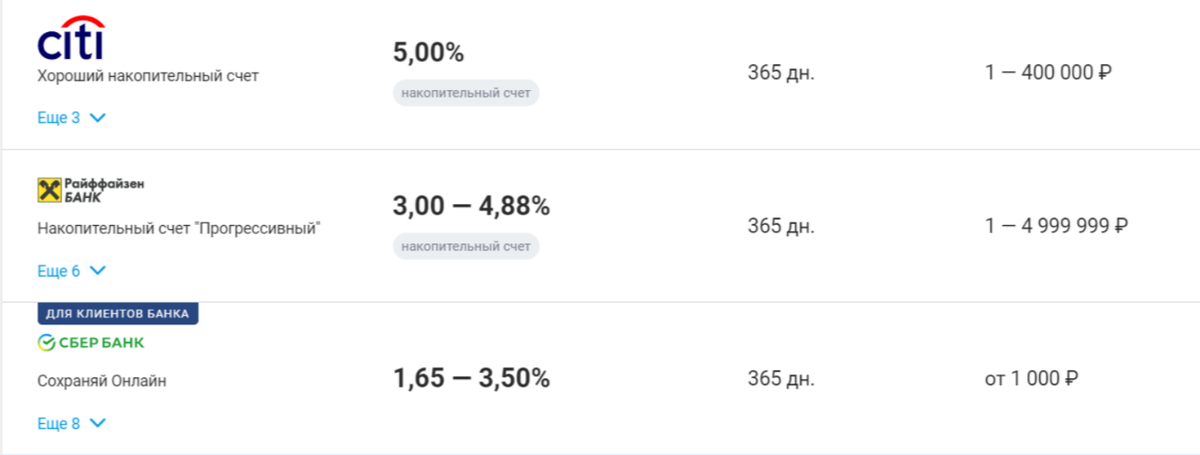Click the "Для клиентов банка" badge
The image size is (1200, 455).
[x=119, y=313]
